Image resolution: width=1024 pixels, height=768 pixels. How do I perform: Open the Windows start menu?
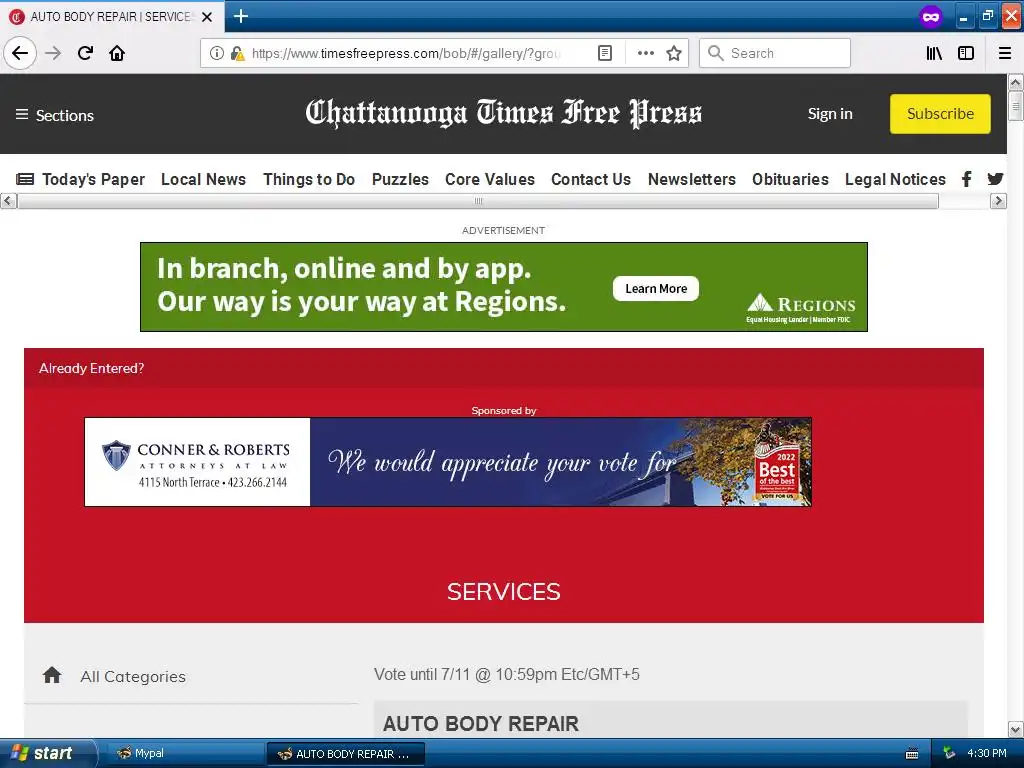(x=48, y=753)
